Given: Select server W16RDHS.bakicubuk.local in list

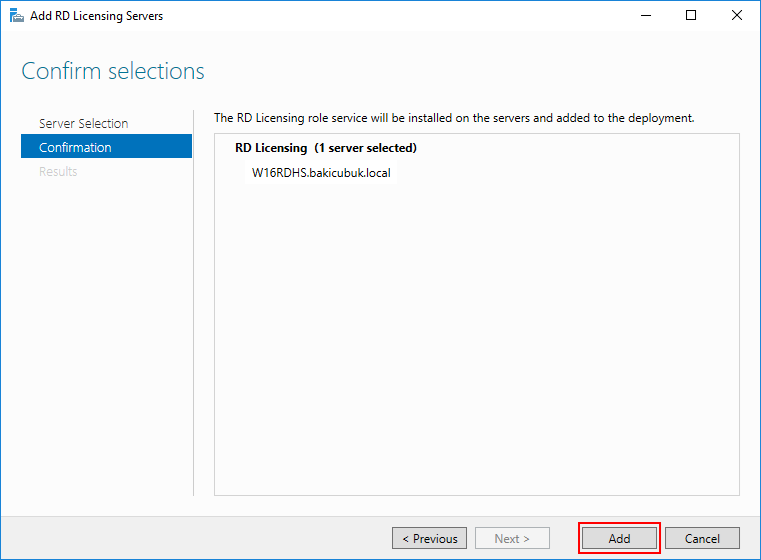Looking at the screenshot, I should [x=321, y=173].
